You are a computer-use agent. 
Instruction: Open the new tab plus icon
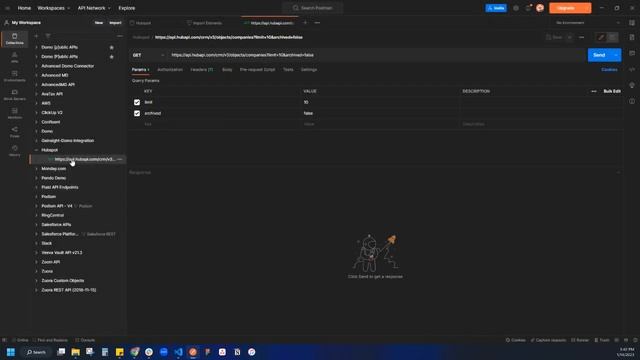[305, 23]
